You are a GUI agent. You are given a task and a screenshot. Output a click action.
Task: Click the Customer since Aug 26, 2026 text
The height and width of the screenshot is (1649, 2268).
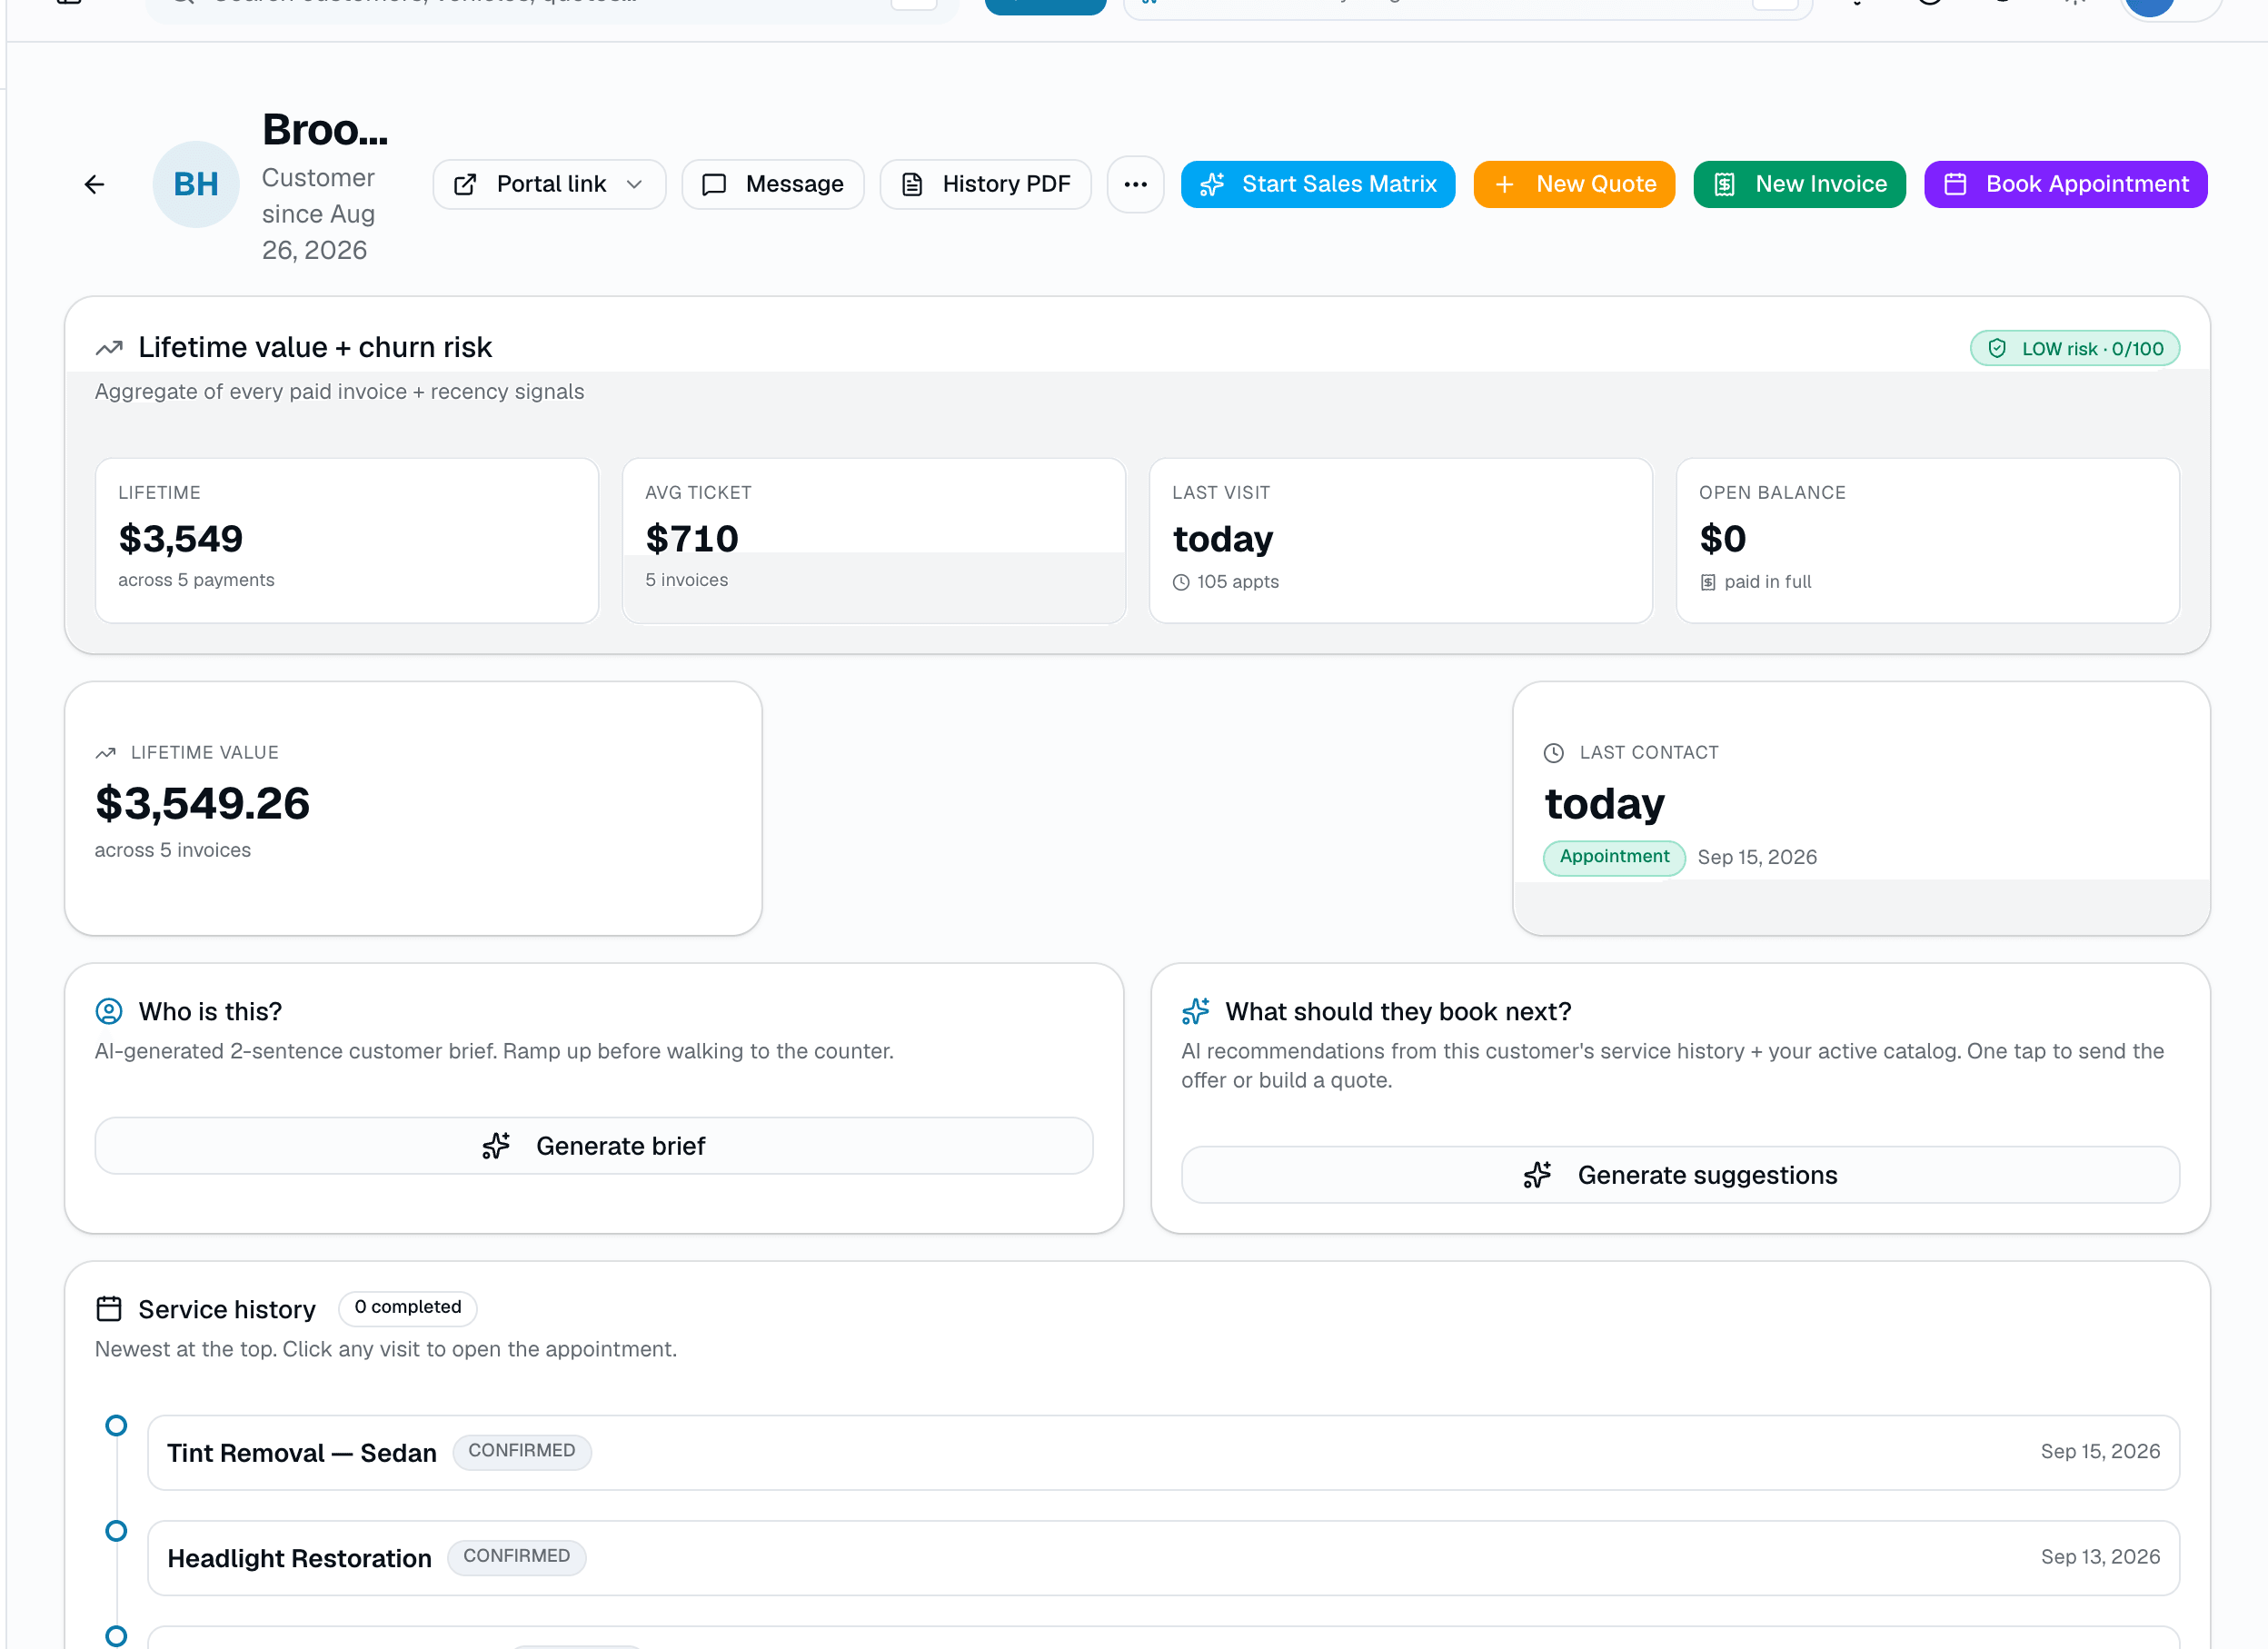click(x=319, y=214)
